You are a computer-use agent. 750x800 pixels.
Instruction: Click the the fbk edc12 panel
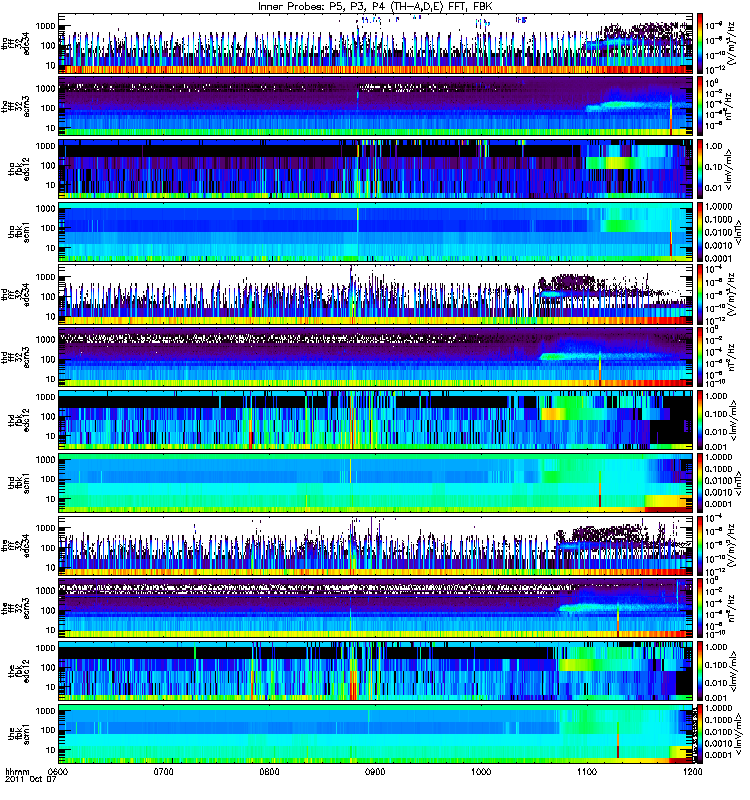pyautogui.click(x=376, y=671)
